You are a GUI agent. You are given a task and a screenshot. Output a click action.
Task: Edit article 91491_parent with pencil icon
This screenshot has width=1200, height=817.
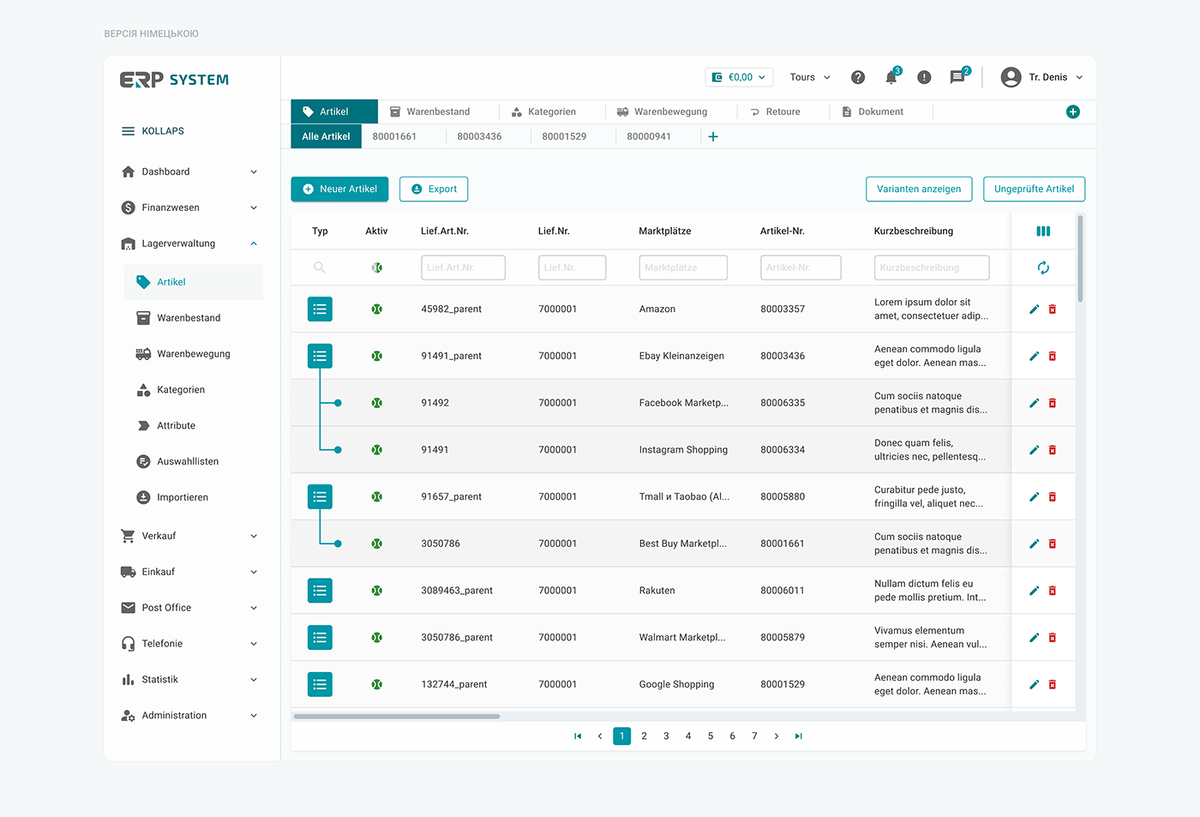pos(1034,356)
